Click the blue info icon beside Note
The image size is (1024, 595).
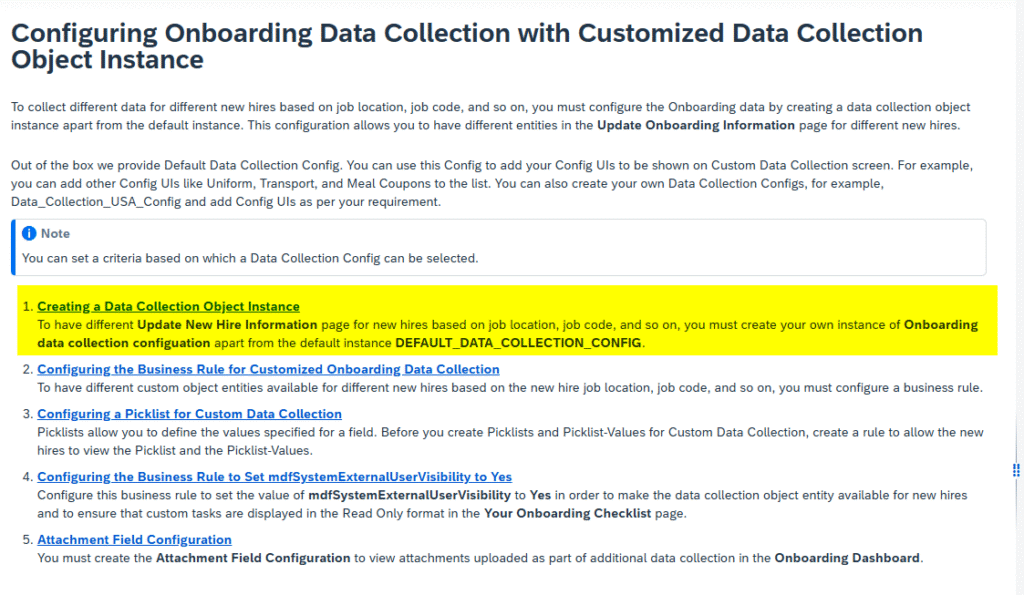[29, 233]
